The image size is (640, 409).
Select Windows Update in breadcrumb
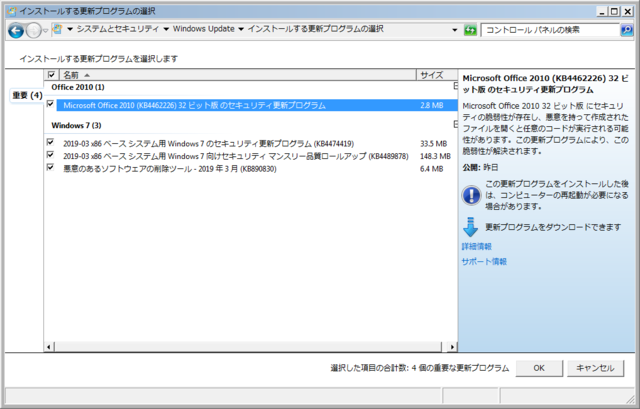click(204, 29)
